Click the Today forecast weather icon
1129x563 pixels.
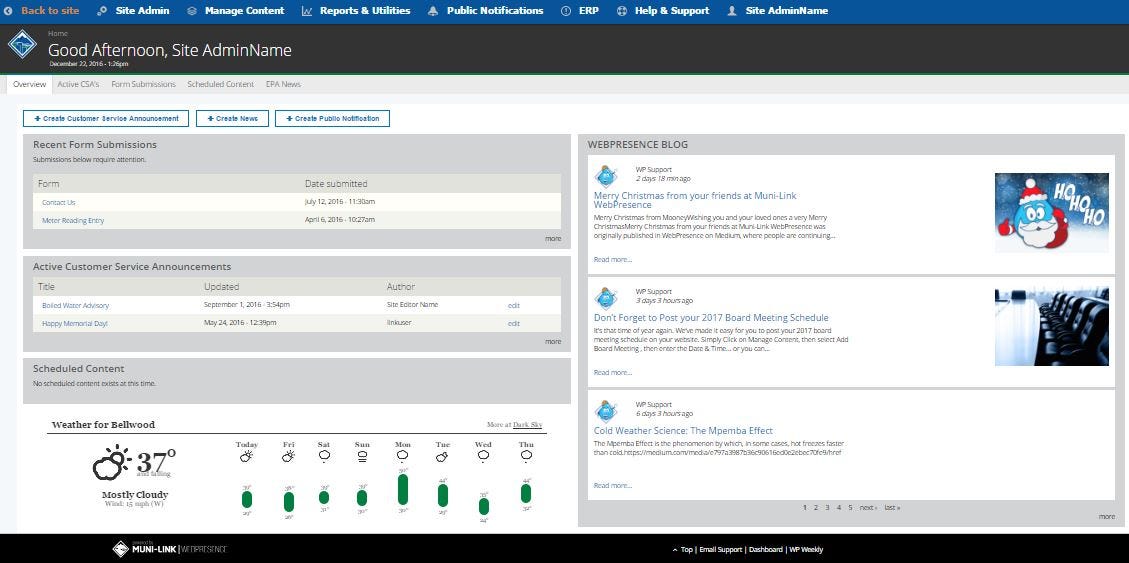246,456
